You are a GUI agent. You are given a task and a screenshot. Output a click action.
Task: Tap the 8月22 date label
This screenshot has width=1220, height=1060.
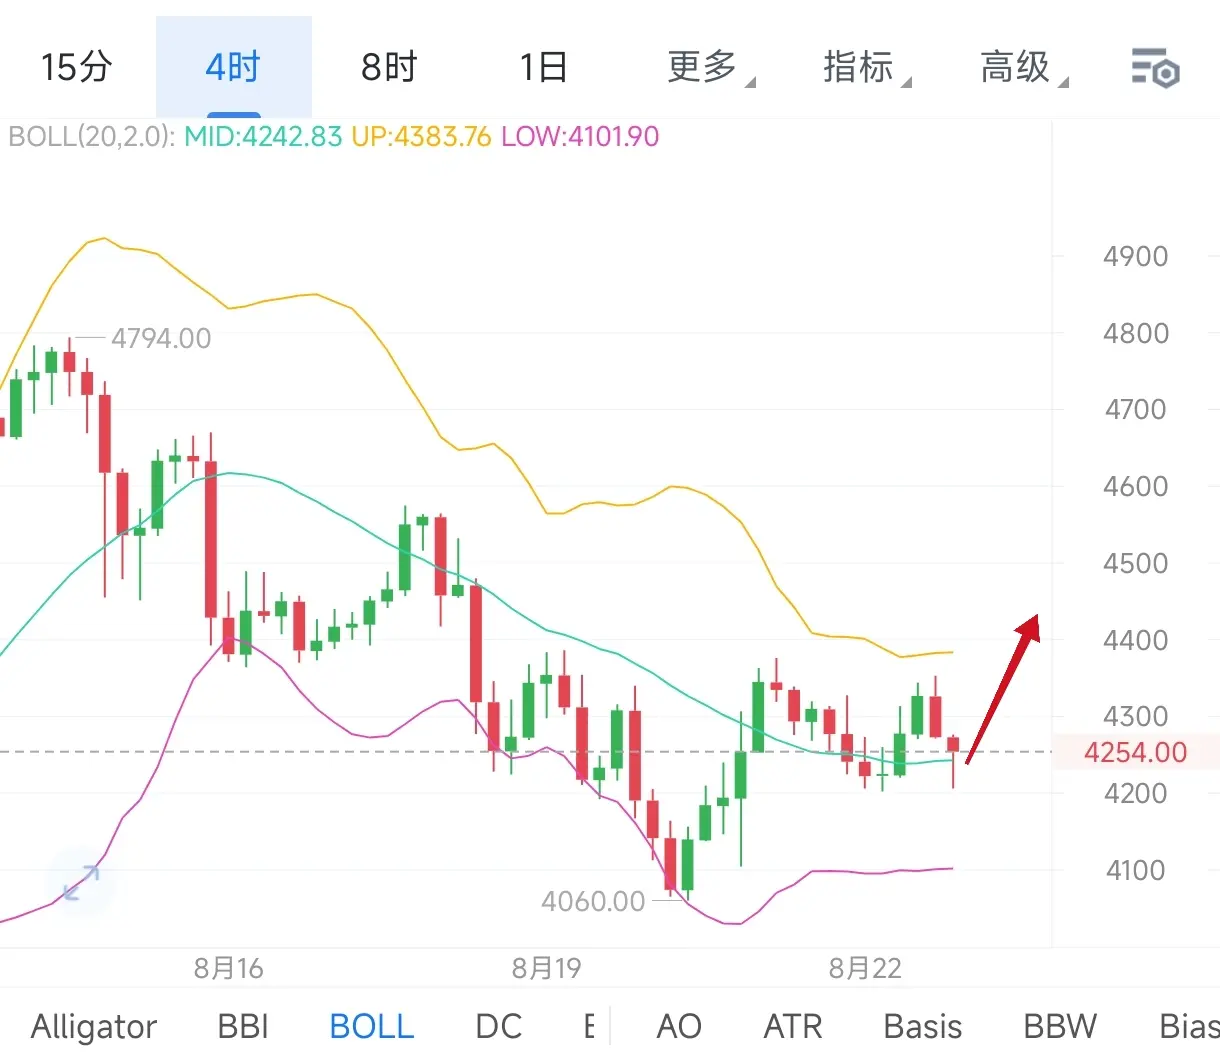click(x=865, y=968)
